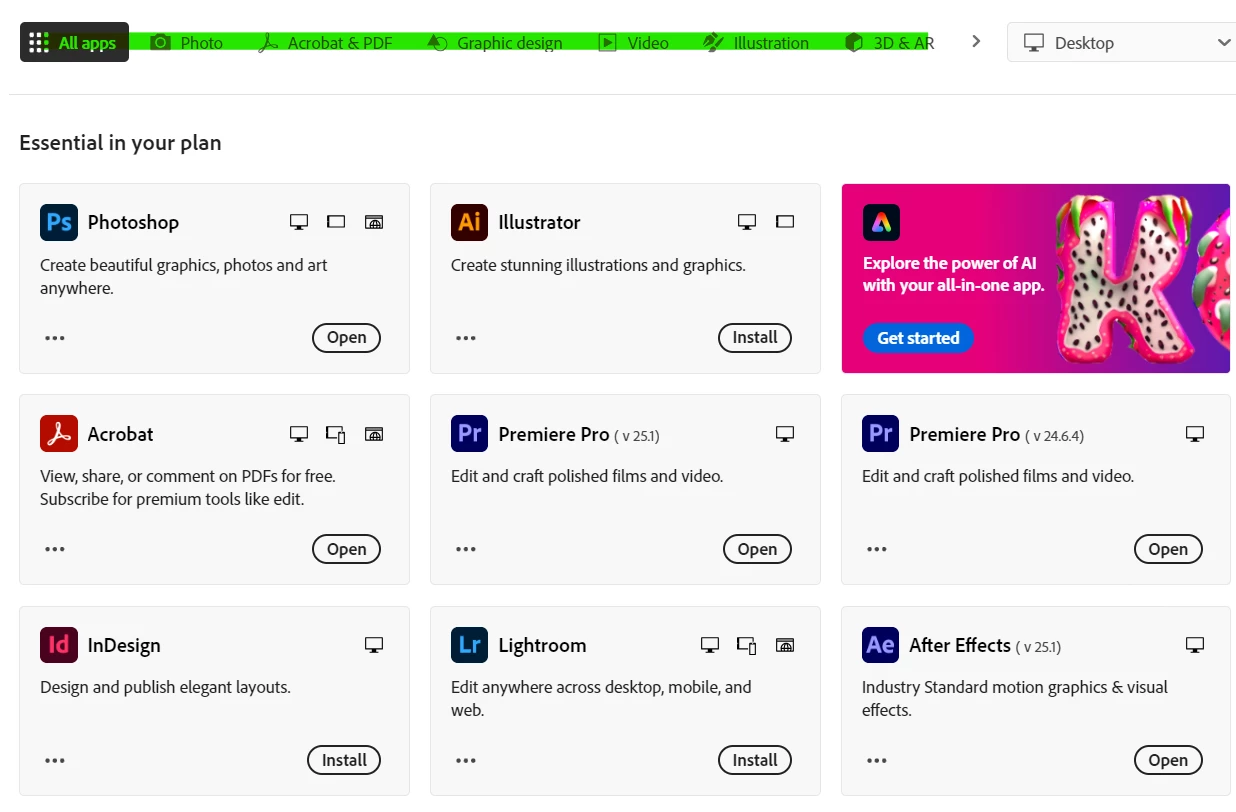Click 'Design and publish elegant layouts.' text
1236x812 pixels.
tap(165, 688)
